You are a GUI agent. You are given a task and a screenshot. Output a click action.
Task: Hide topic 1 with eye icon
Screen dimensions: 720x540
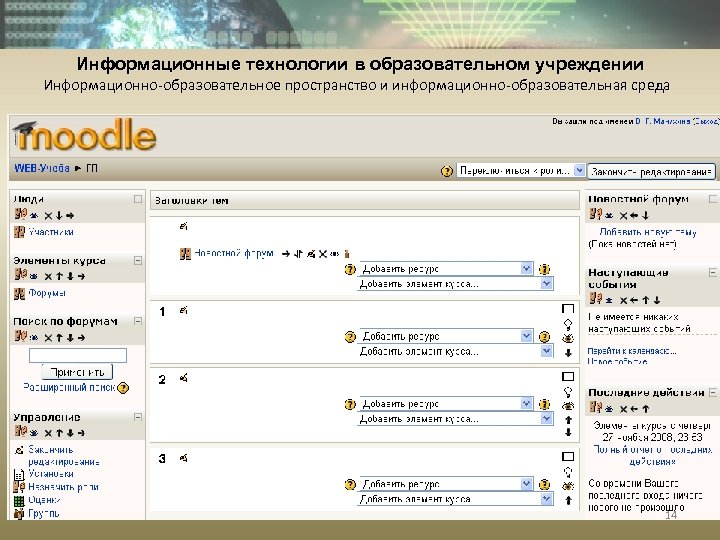click(x=568, y=339)
